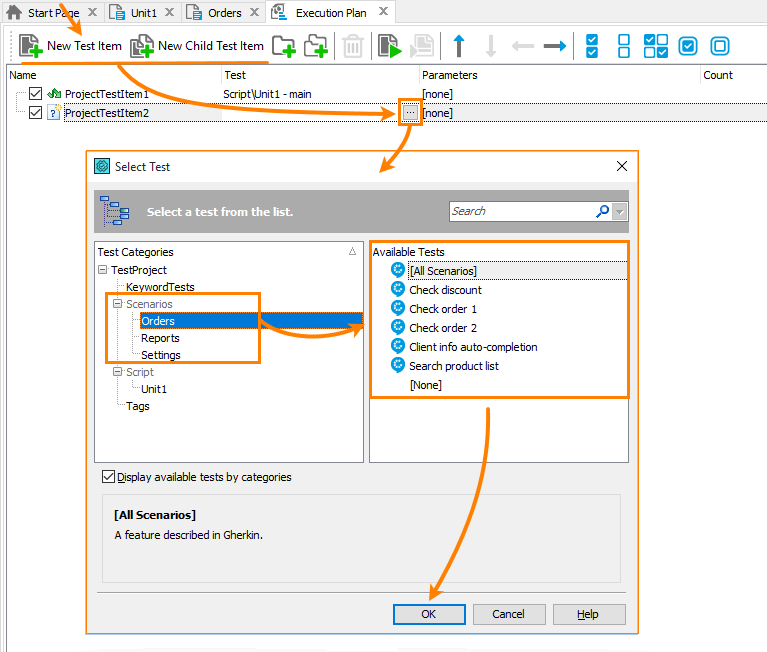Viewport: 767px width, 652px height.
Task: Click the blue right-arrow Indent icon
Action: point(554,46)
